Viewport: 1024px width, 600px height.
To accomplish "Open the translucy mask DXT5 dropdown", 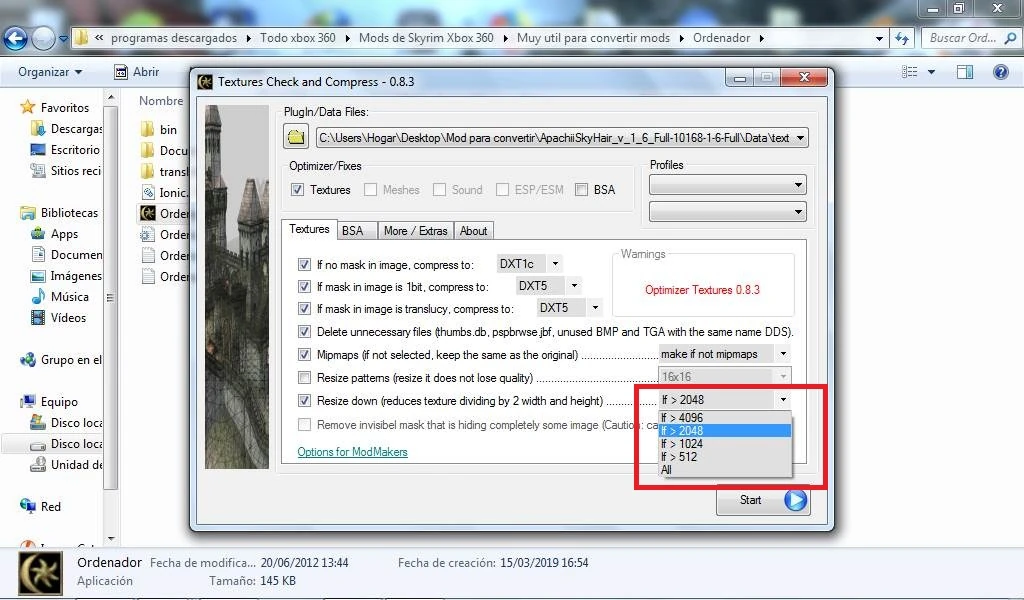I will pos(595,307).
